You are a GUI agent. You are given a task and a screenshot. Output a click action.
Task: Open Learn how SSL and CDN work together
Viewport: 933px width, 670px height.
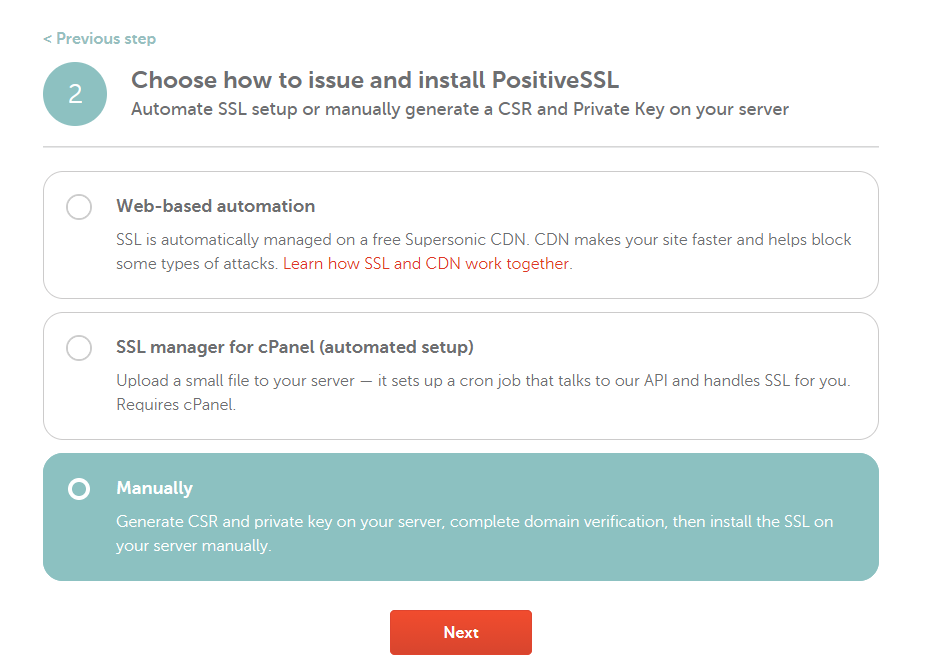click(426, 264)
